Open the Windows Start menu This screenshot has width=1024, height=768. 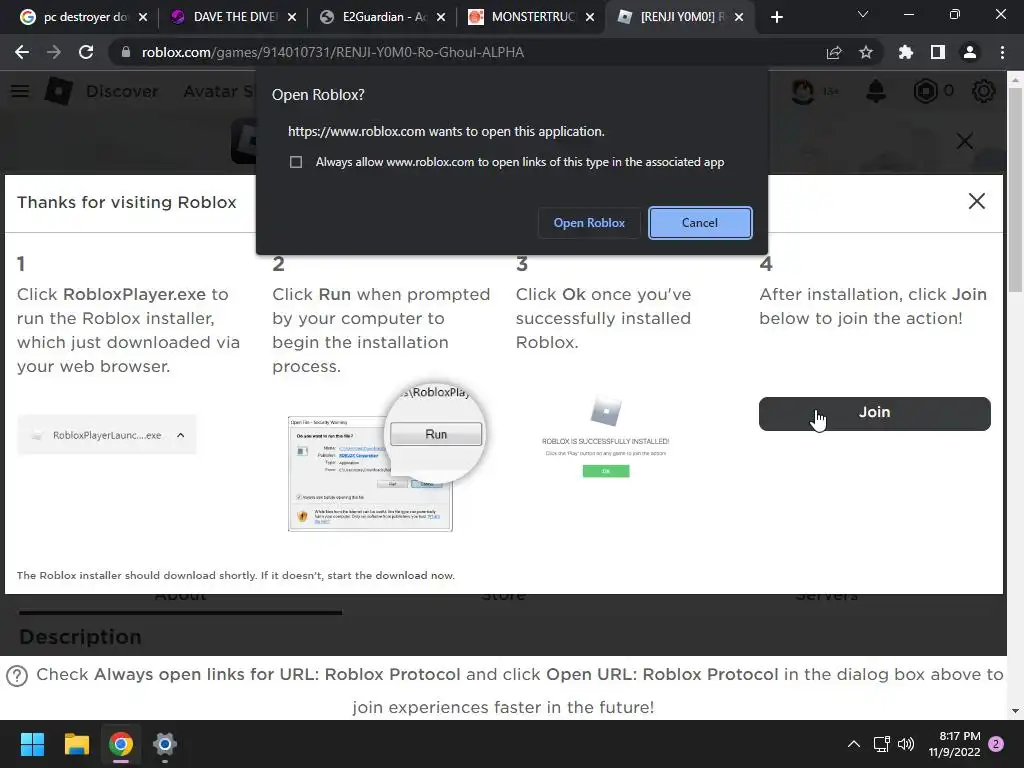(x=32, y=744)
